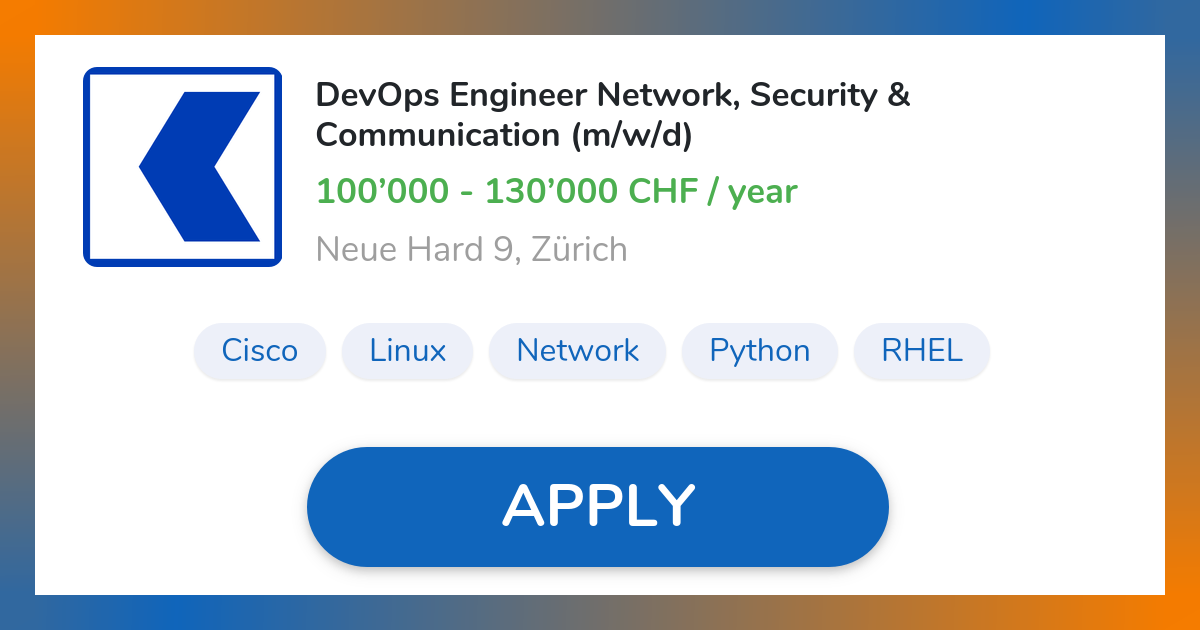This screenshot has width=1200, height=630.
Task: Click the word Communication in the job title
Action: coord(439,135)
